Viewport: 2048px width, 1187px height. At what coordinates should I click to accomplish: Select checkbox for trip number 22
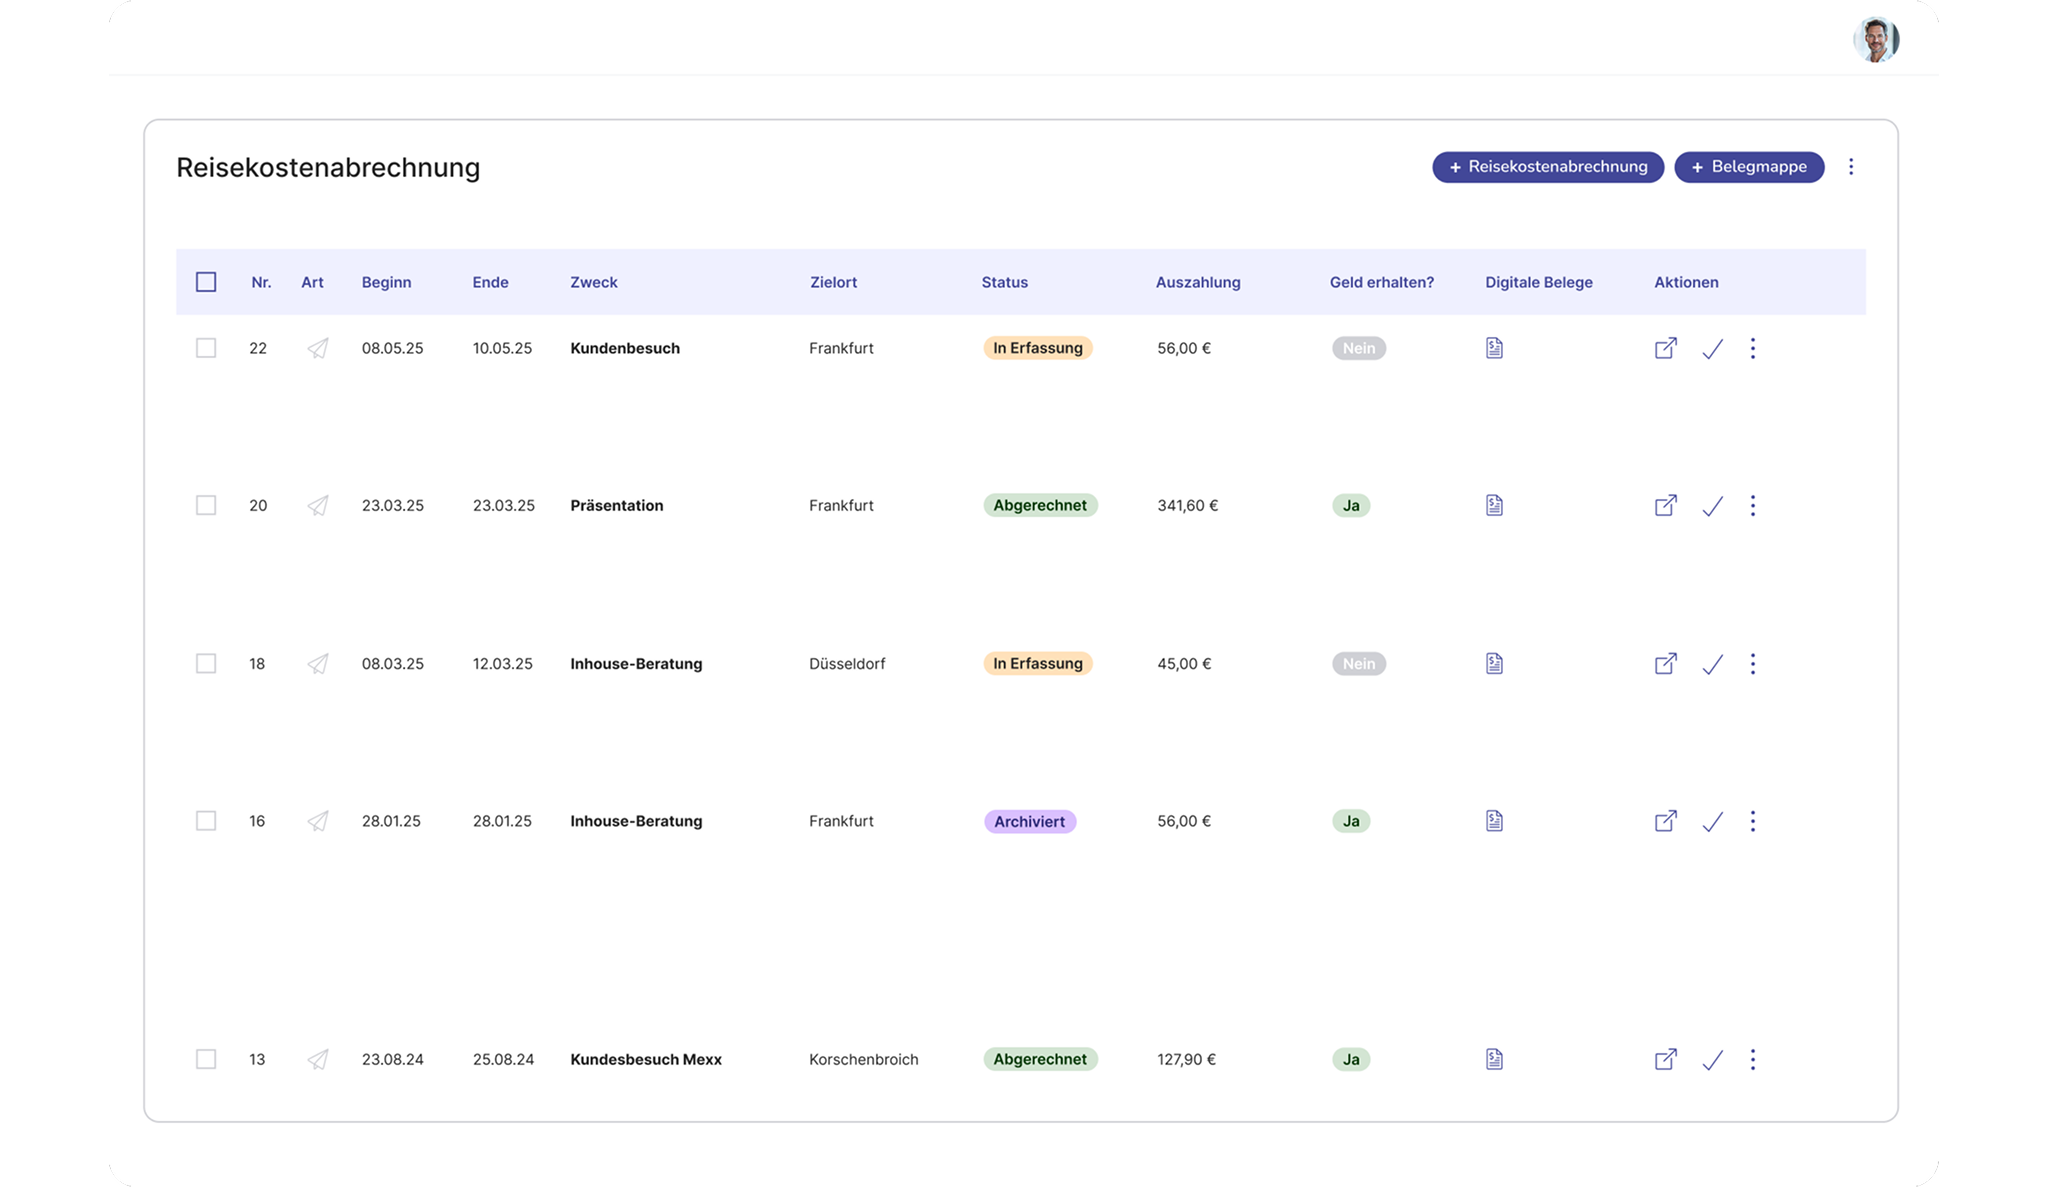point(206,348)
